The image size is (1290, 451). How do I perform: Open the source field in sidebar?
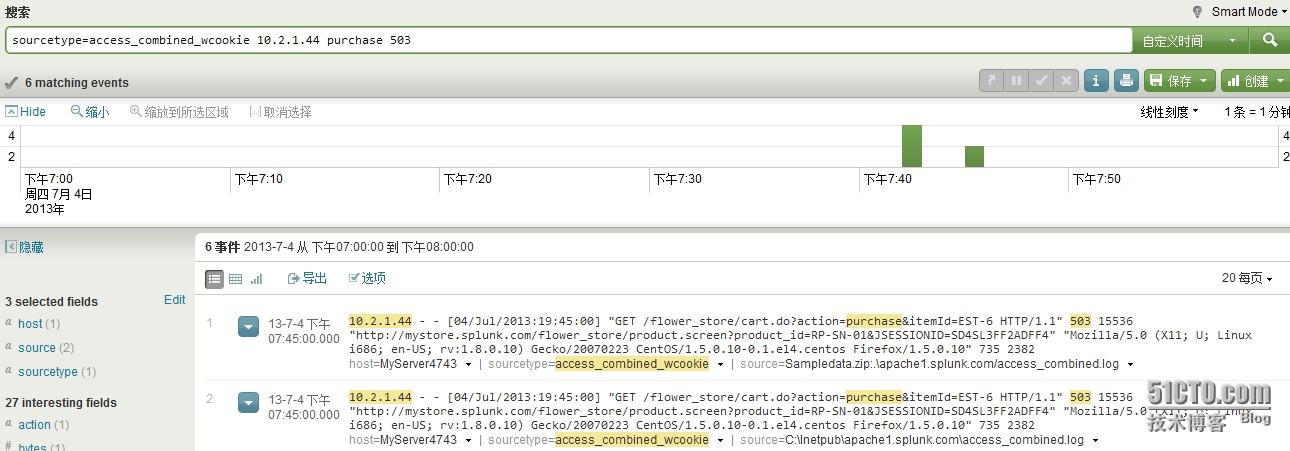click(x=37, y=348)
